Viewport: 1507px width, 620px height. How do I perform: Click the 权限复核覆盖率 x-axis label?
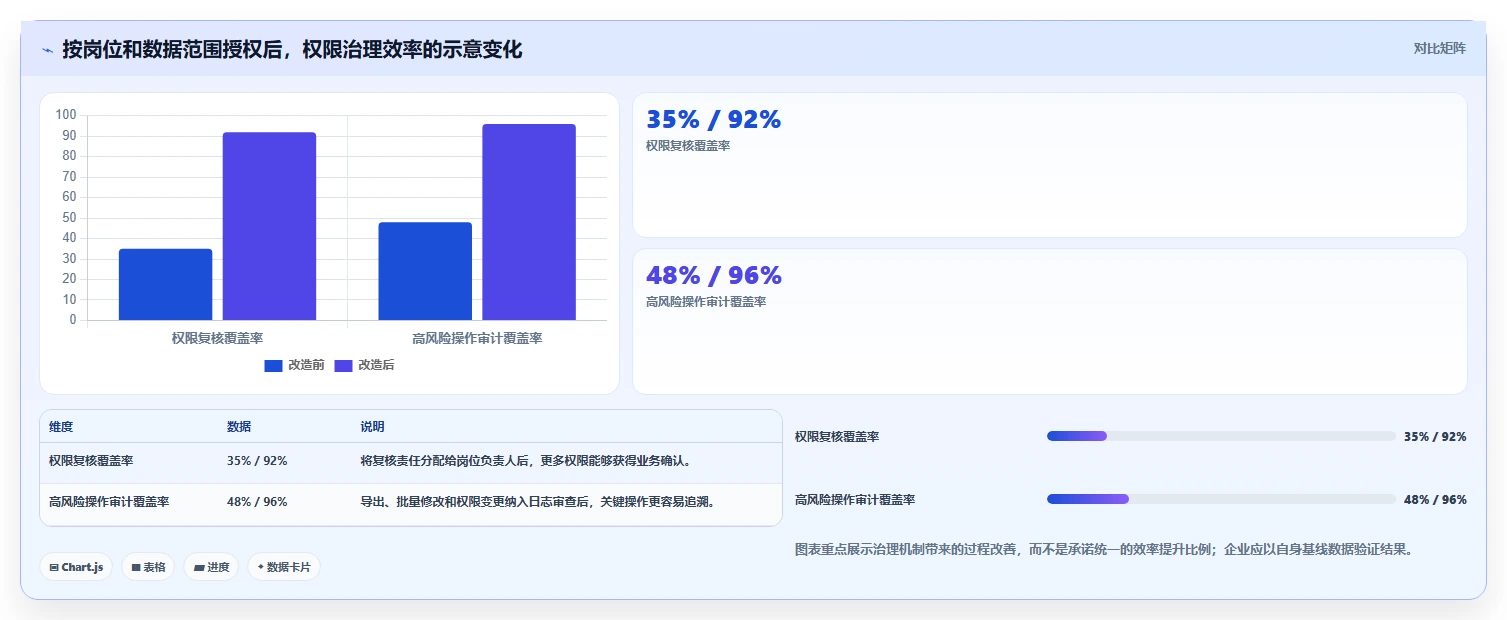coord(217,339)
